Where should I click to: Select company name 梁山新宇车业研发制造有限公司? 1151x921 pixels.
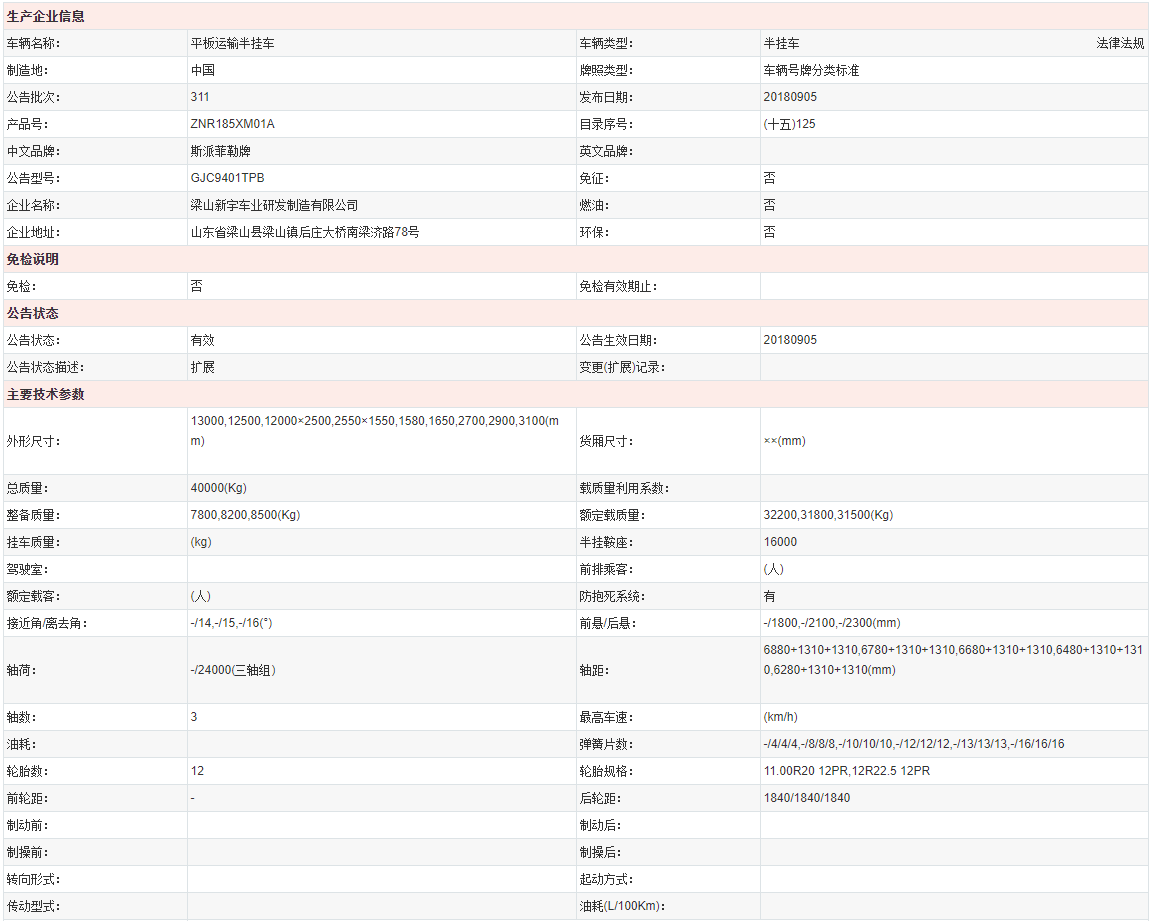click(x=274, y=205)
